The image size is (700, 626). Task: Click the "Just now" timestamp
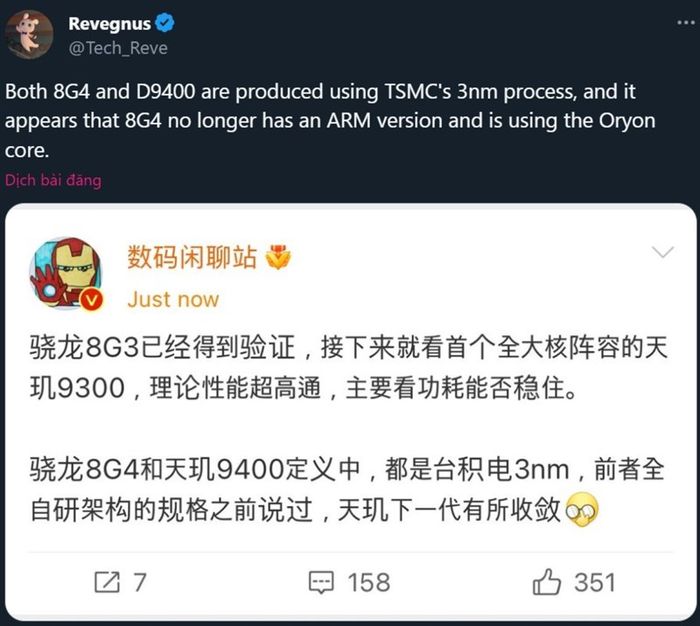pos(173,300)
